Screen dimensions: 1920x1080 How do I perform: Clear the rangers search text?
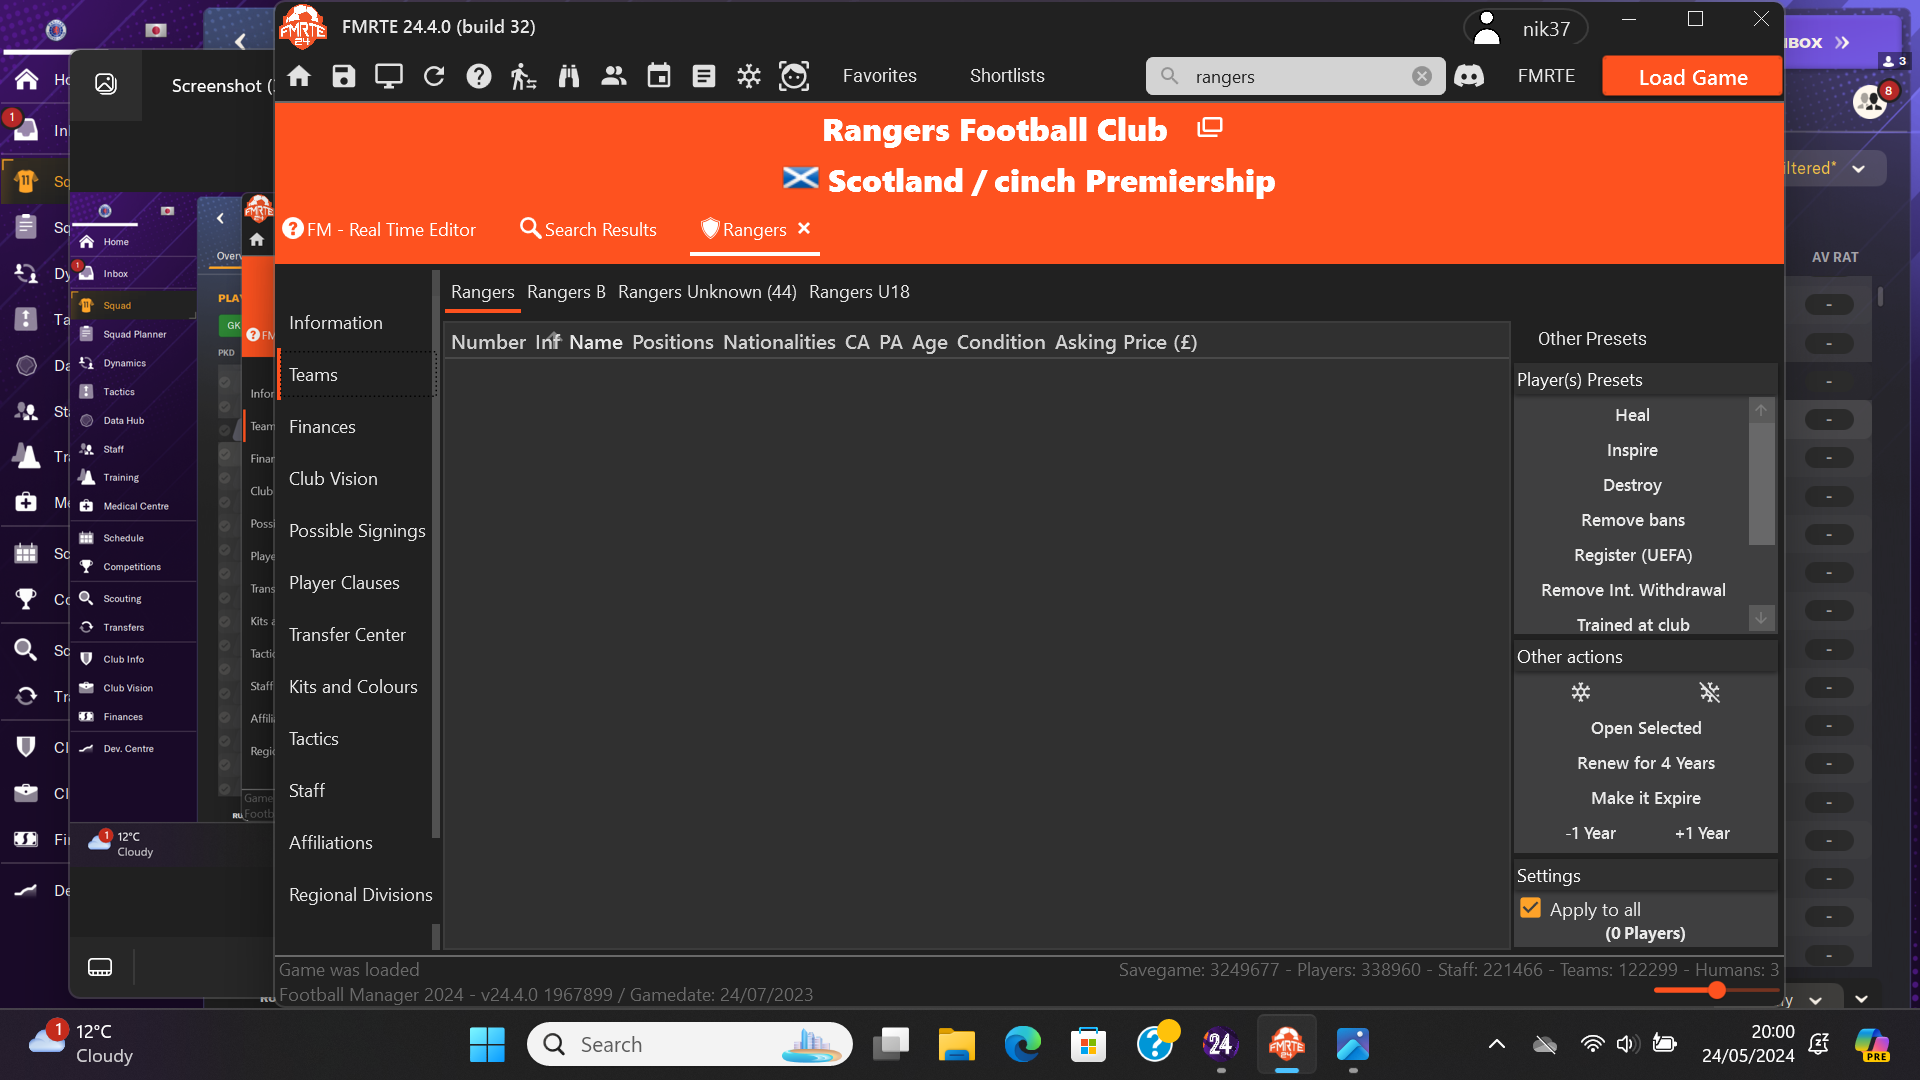1421,76
